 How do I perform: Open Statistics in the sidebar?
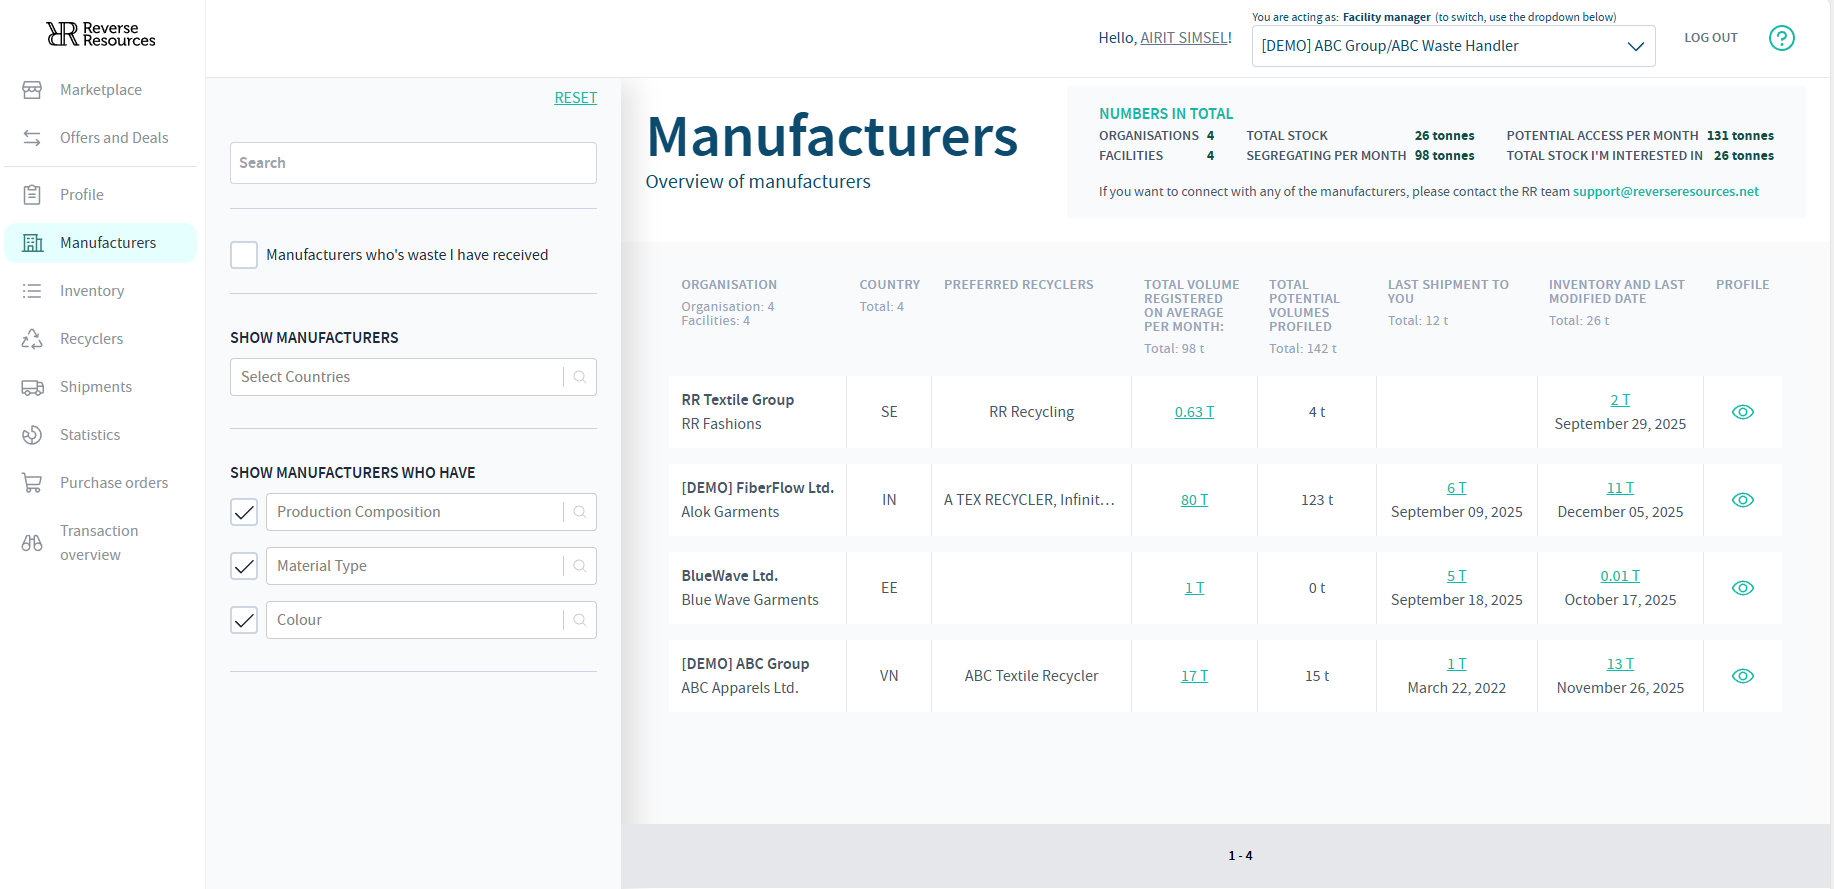click(101, 435)
